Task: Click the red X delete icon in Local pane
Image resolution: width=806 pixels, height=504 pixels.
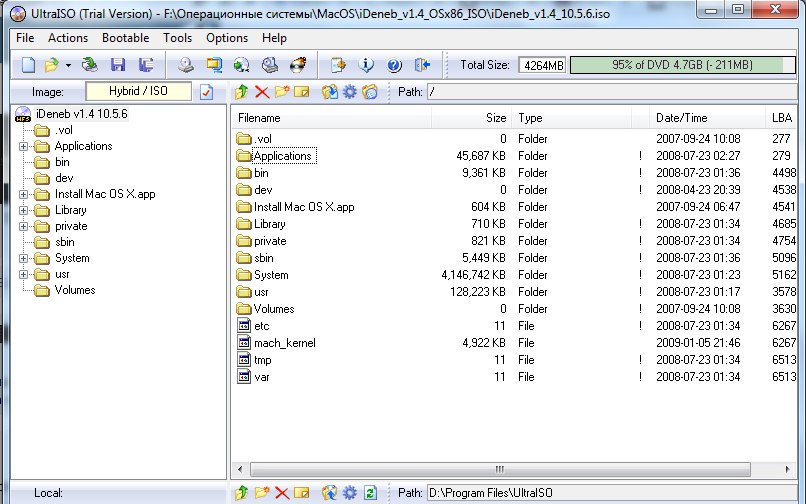Action: tap(282, 493)
